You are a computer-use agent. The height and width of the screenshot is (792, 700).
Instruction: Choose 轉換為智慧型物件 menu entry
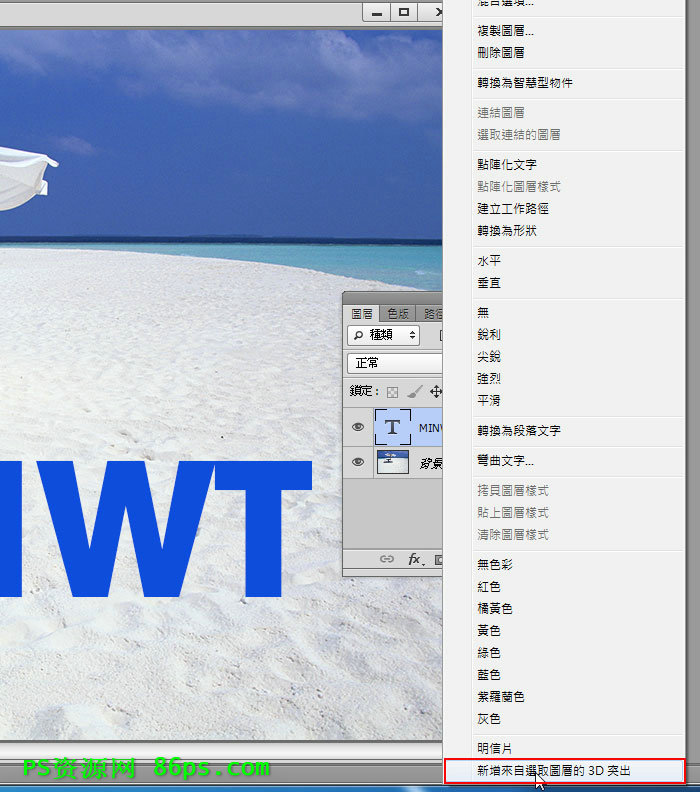[525, 83]
